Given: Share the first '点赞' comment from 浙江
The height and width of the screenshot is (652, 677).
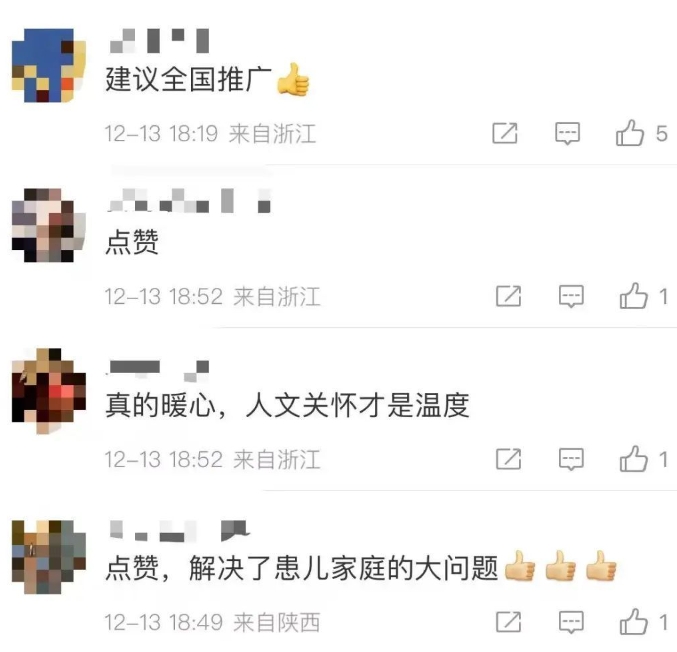Looking at the screenshot, I should [509, 296].
